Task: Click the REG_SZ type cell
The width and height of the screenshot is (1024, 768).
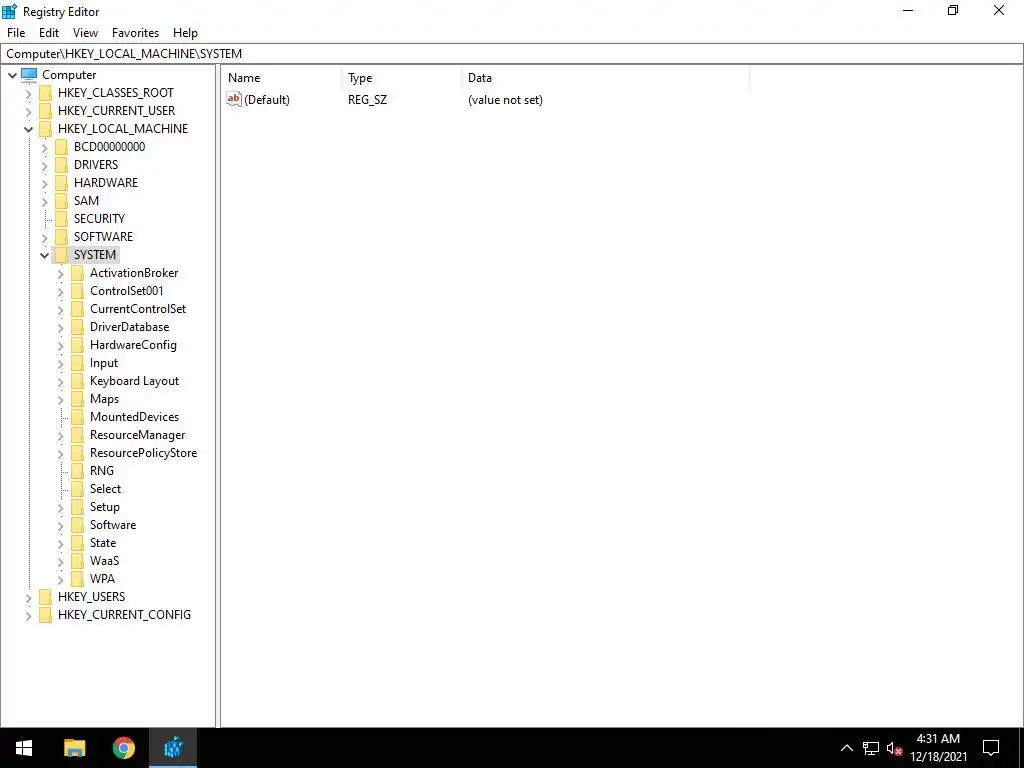Action: click(368, 100)
